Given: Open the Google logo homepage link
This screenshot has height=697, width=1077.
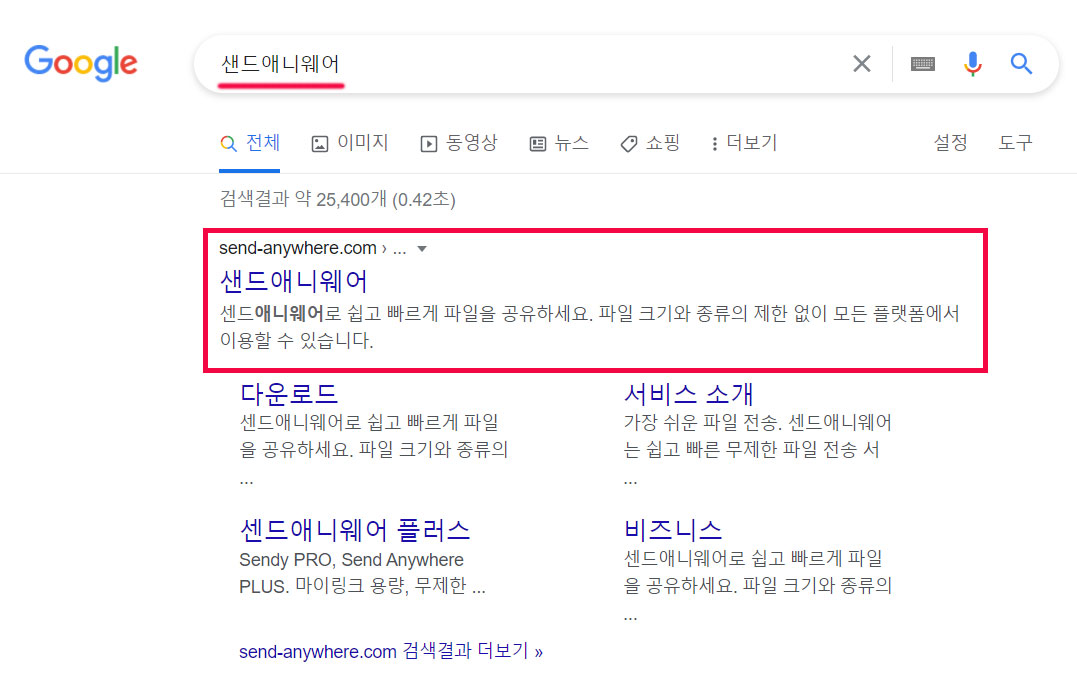Looking at the screenshot, I should [x=81, y=63].
